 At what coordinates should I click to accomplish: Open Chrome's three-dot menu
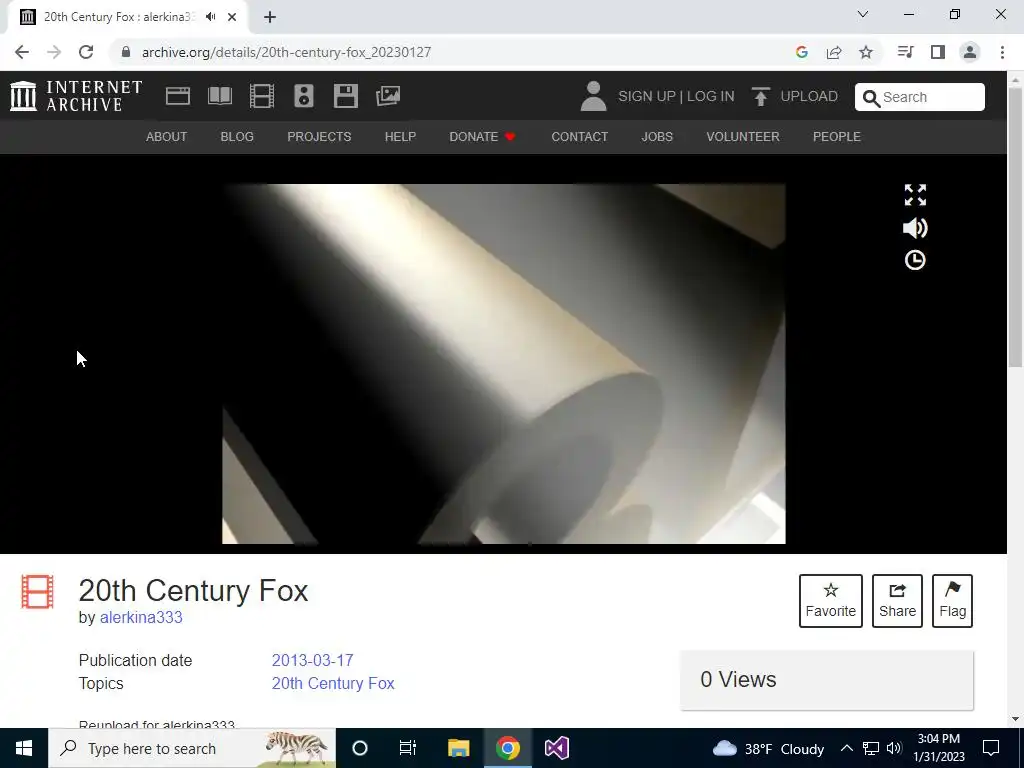click(1002, 52)
